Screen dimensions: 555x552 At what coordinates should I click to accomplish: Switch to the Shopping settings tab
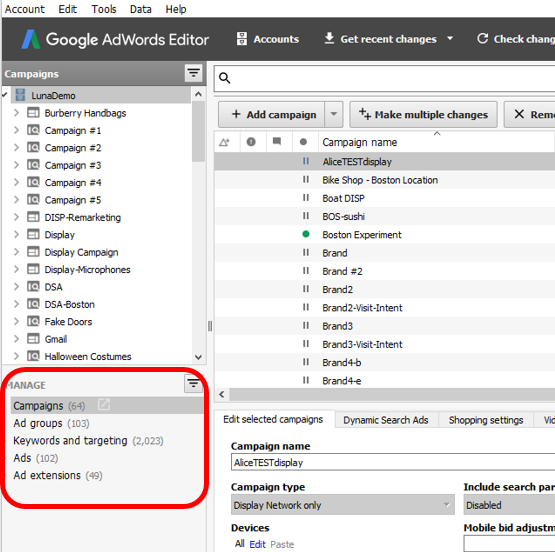pos(486,420)
